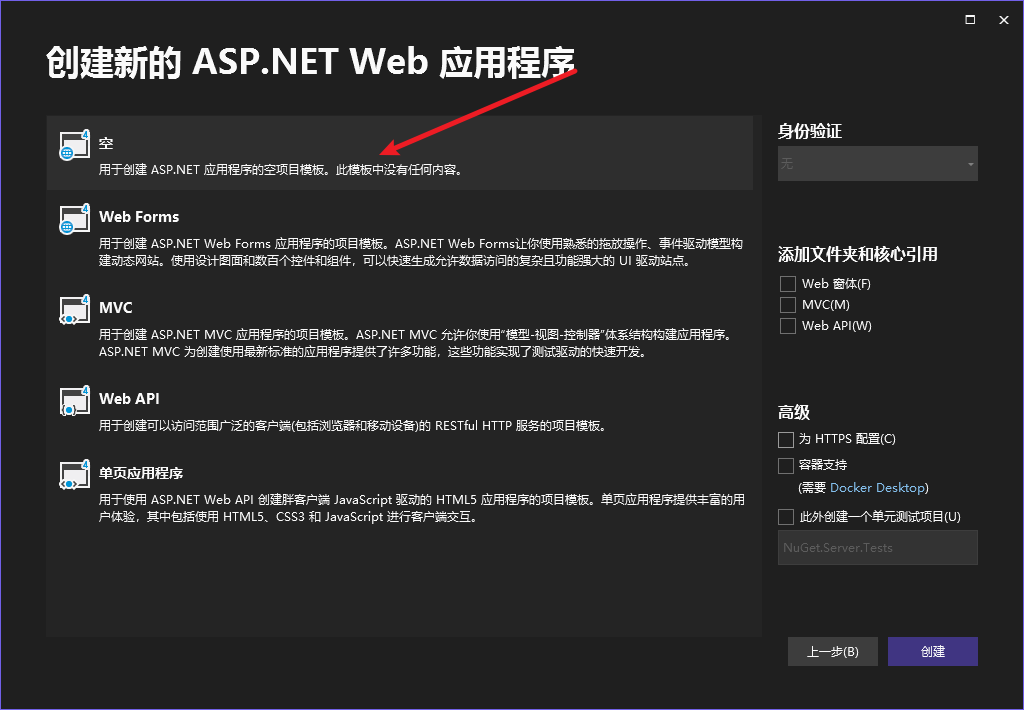Click the NuGet.Server.Tests name field
Image resolution: width=1024 pixels, height=710 pixels.
pos(878,547)
